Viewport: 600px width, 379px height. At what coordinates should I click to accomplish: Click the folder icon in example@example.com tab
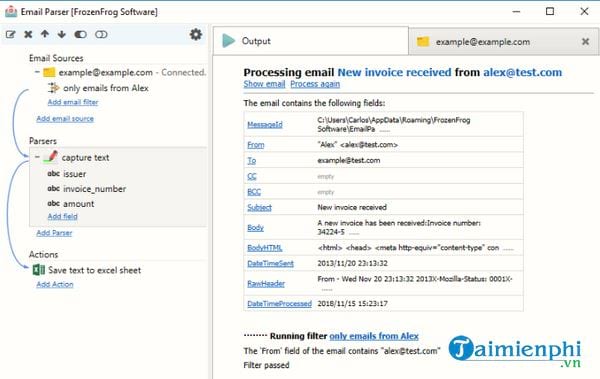pyautogui.click(x=423, y=41)
